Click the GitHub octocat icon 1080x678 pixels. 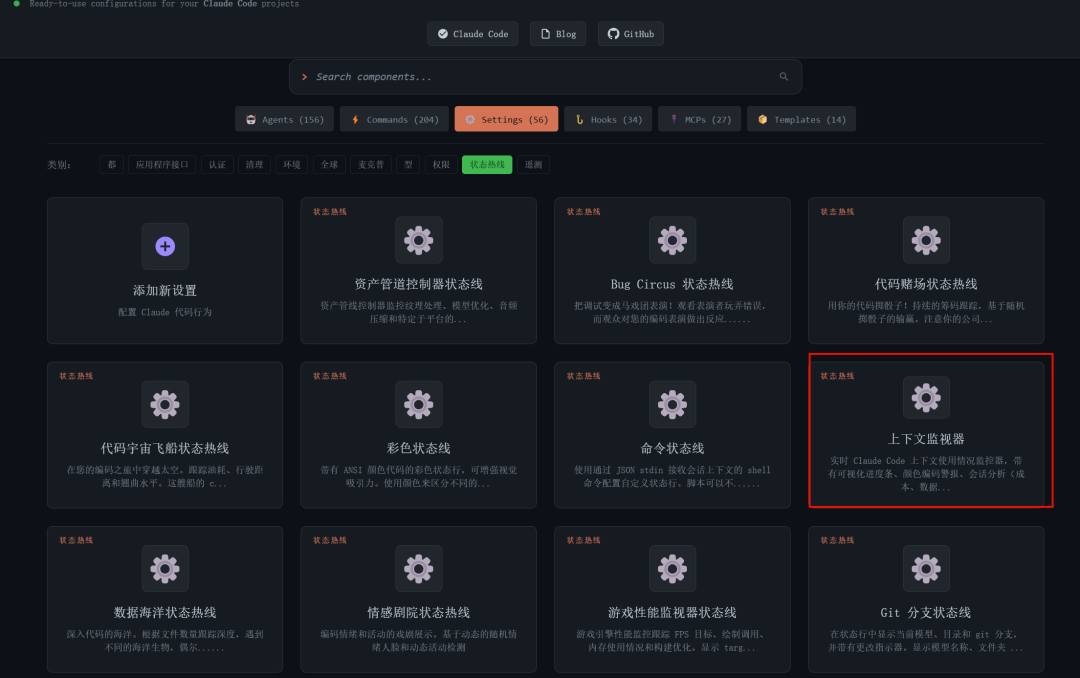[x=613, y=34]
